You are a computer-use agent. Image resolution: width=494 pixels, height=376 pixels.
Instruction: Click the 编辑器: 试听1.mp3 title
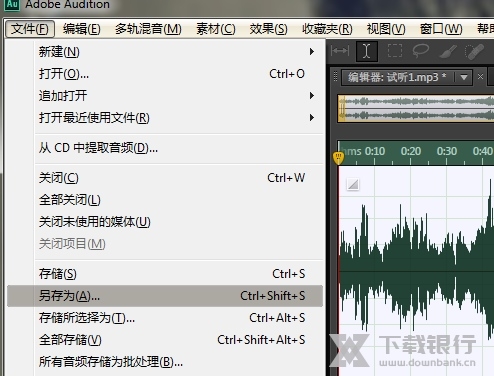coord(397,77)
